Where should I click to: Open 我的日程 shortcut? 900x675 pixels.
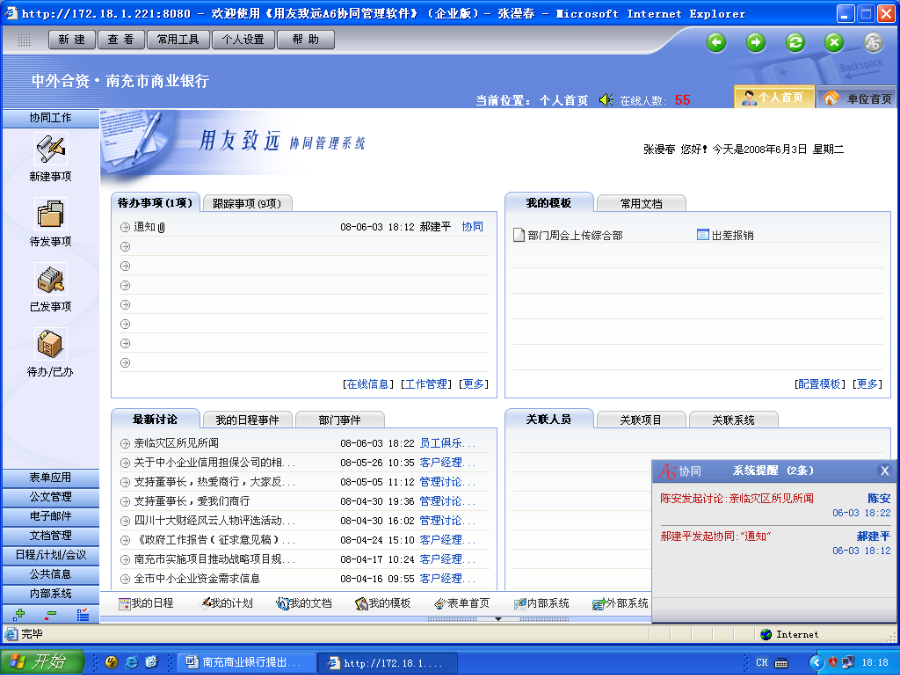click(x=146, y=603)
